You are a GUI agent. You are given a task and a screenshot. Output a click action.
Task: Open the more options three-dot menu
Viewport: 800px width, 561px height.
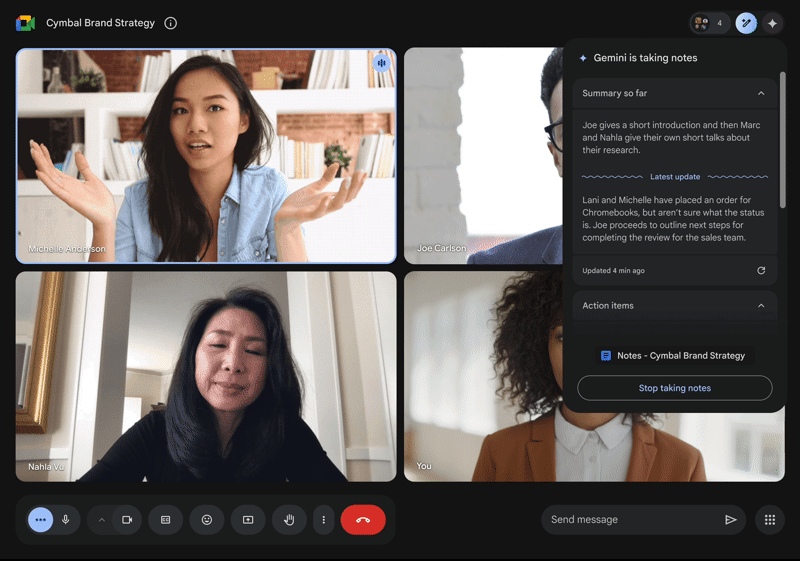pos(322,520)
